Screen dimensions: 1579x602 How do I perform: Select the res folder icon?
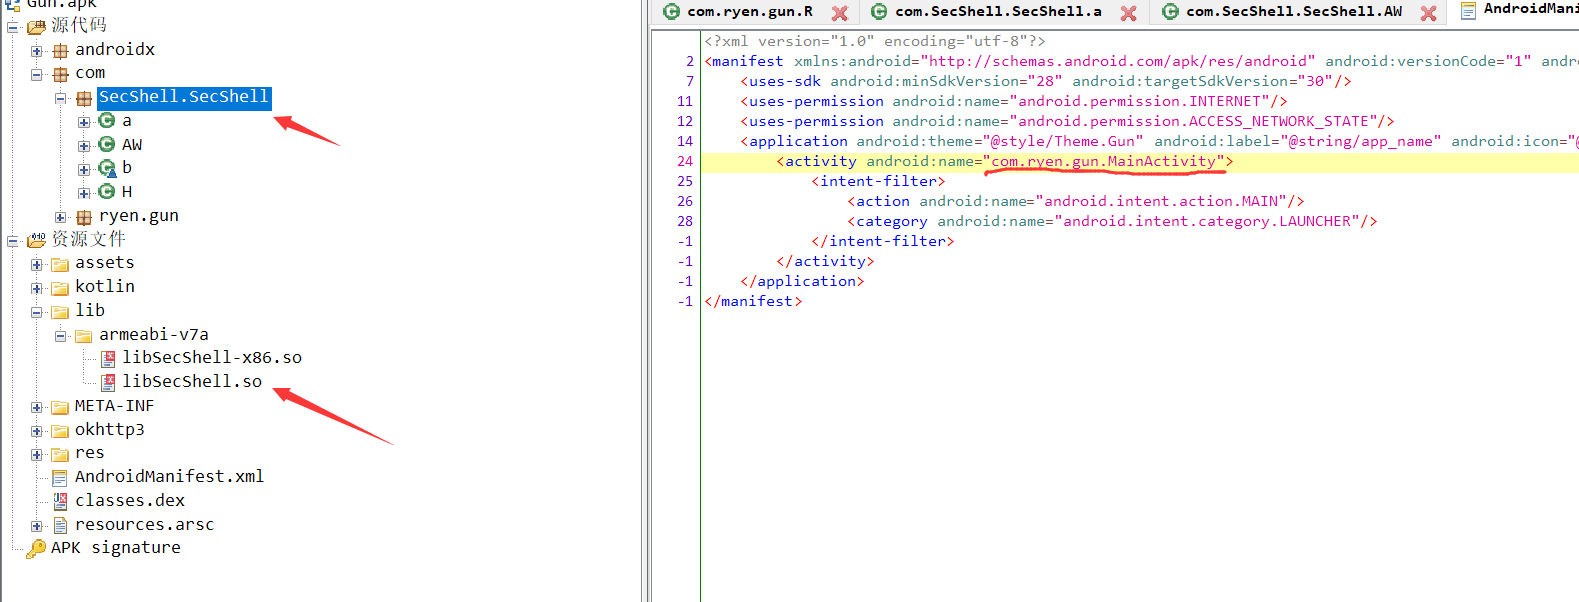tap(60, 454)
